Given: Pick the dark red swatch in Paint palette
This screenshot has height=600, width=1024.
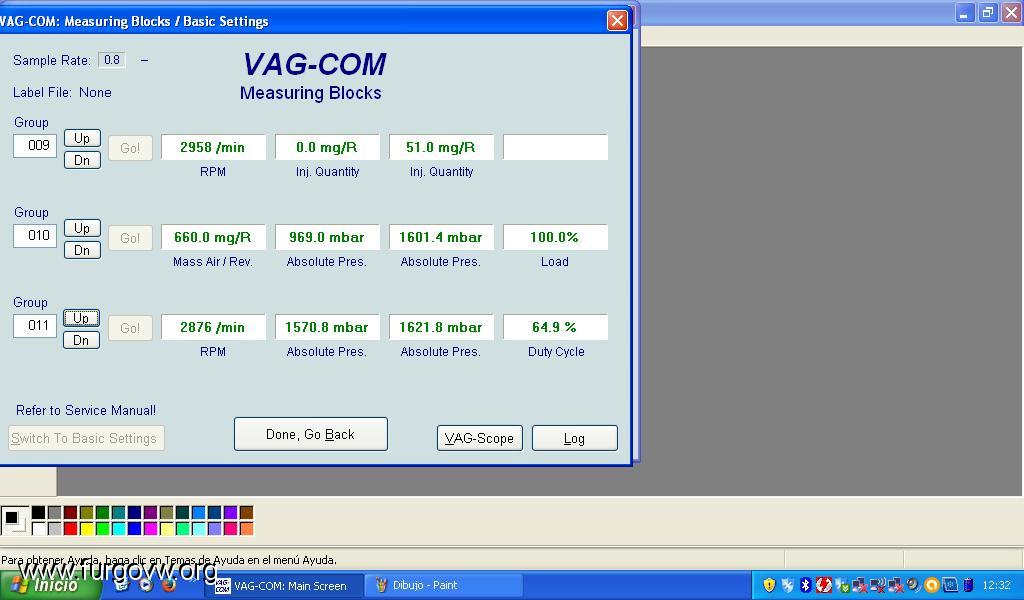Looking at the screenshot, I should (71, 513).
